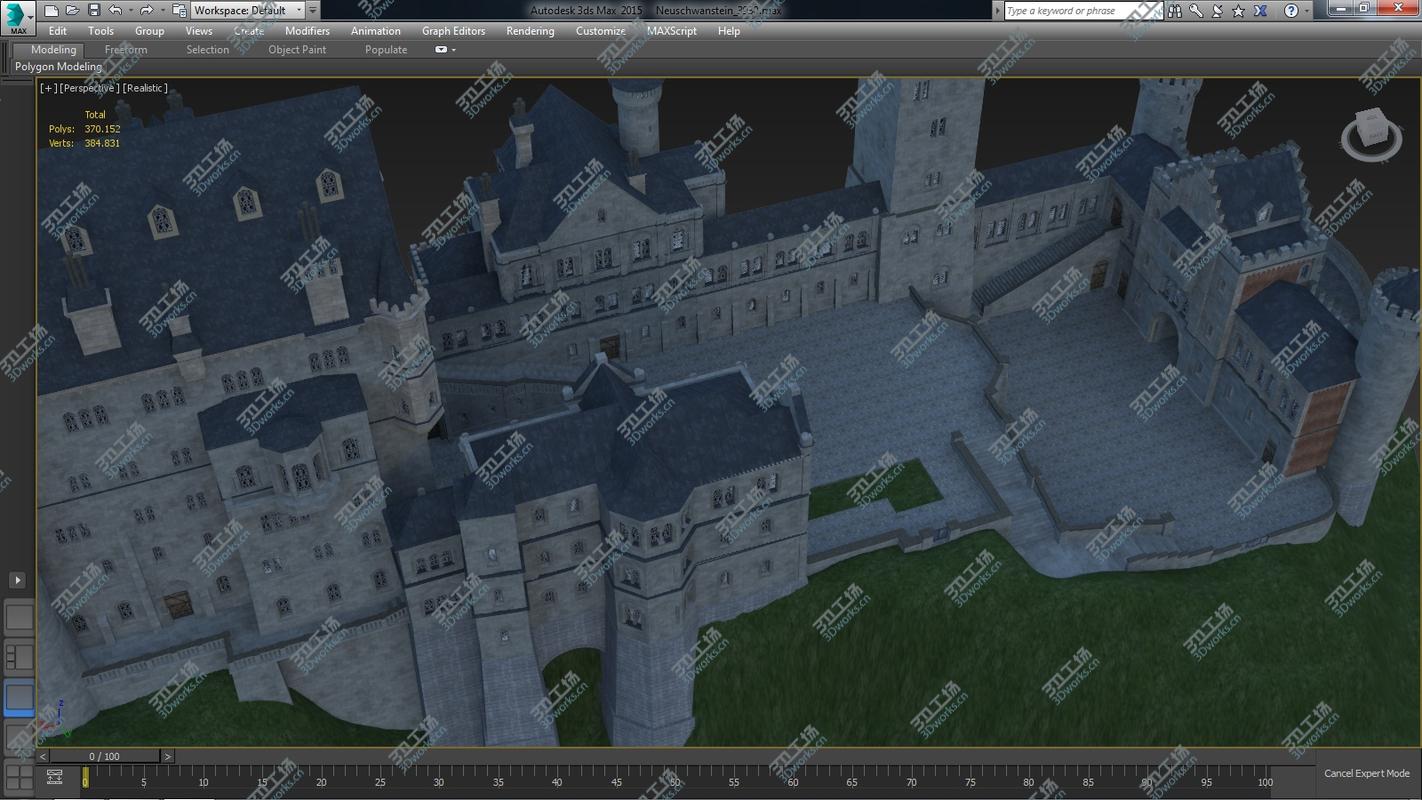Click the next frame arrow on time slider
The height and width of the screenshot is (800, 1422).
pyautogui.click(x=167, y=757)
